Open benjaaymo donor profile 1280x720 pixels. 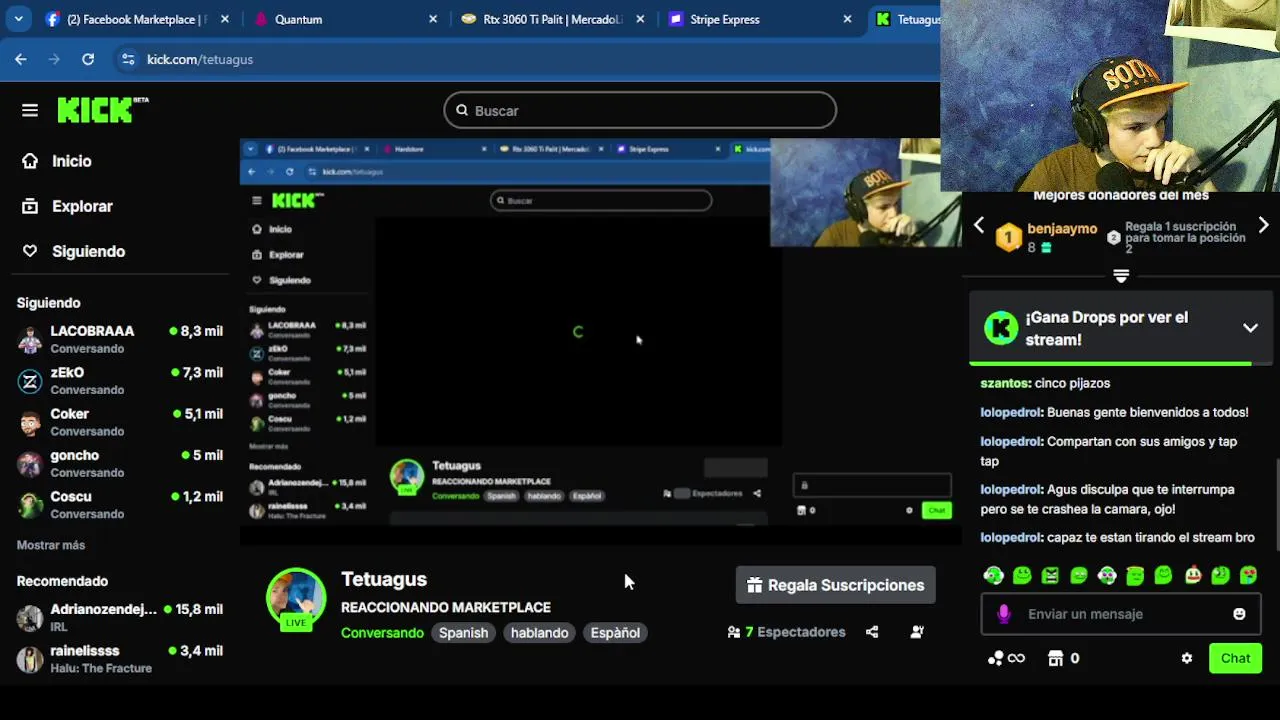(1062, 229)
